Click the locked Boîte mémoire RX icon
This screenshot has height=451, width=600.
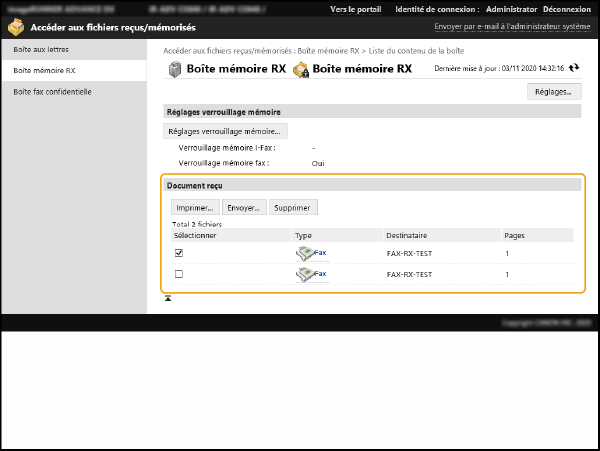click(x=299, y=70)
